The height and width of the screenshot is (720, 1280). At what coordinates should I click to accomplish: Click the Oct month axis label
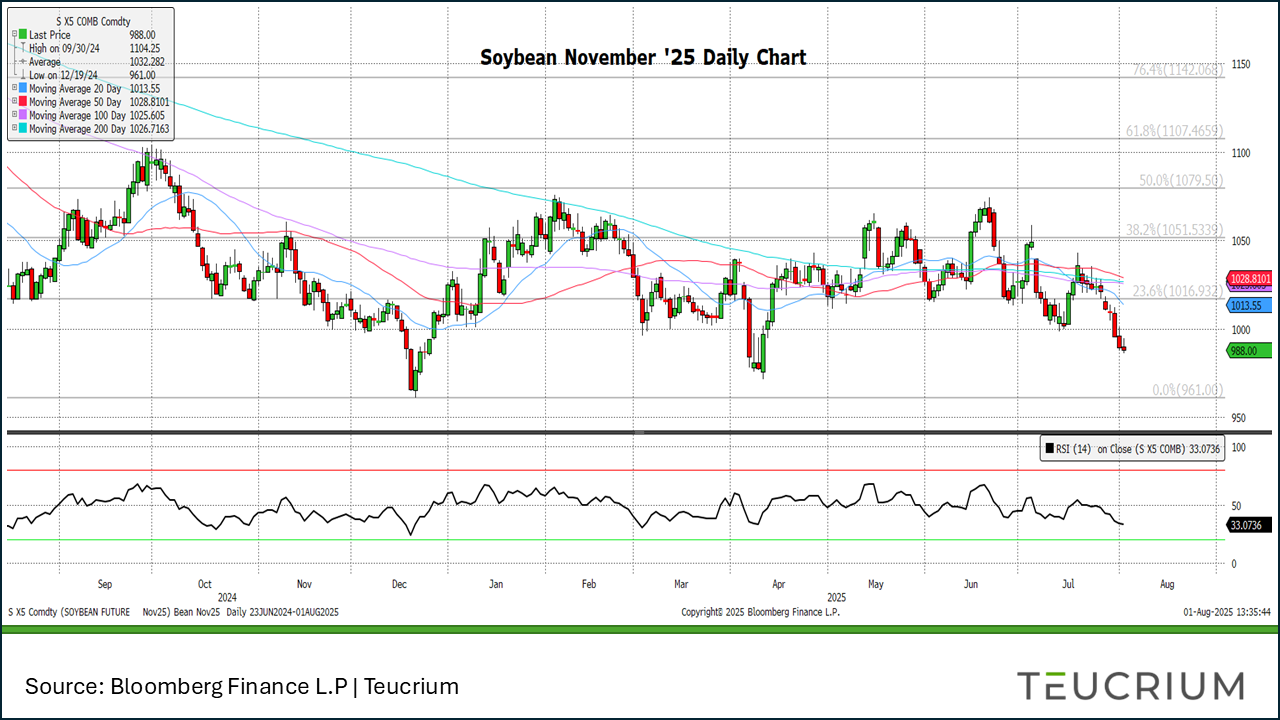[x=205, y=583]
